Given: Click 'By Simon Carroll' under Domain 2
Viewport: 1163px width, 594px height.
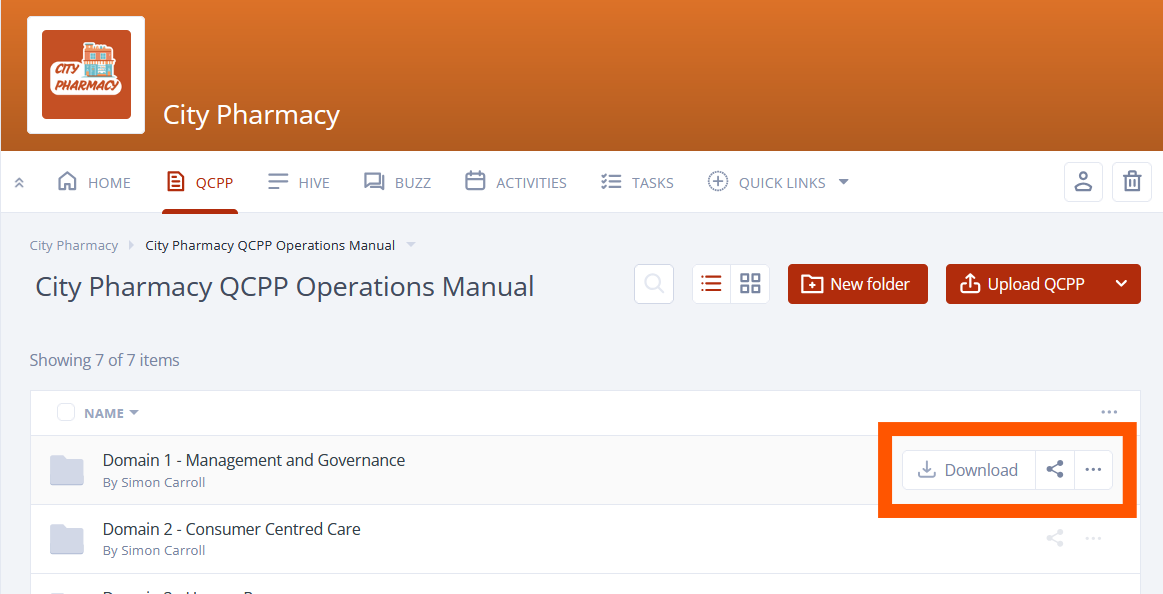Looking at the screenshot, I should pos(154,550).
